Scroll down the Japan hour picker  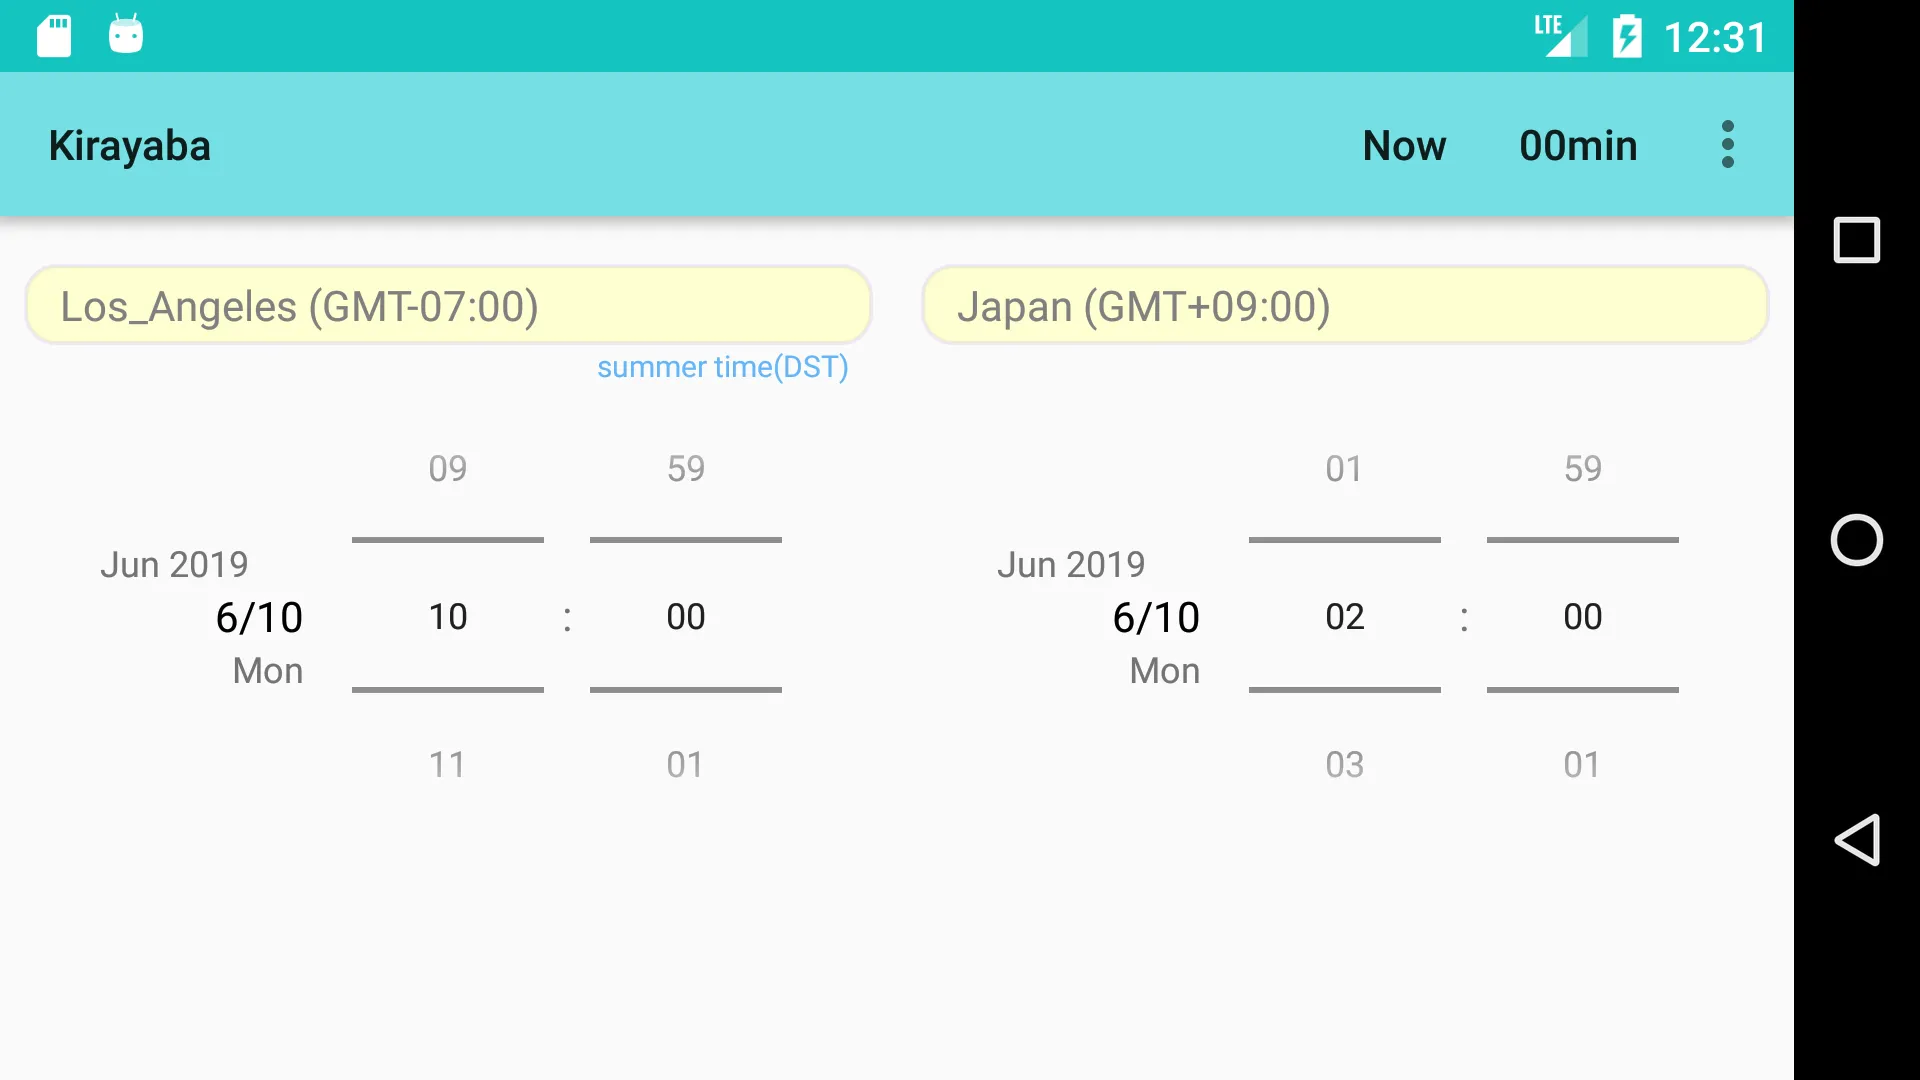pyautogui.click(x=1345, y=762)
